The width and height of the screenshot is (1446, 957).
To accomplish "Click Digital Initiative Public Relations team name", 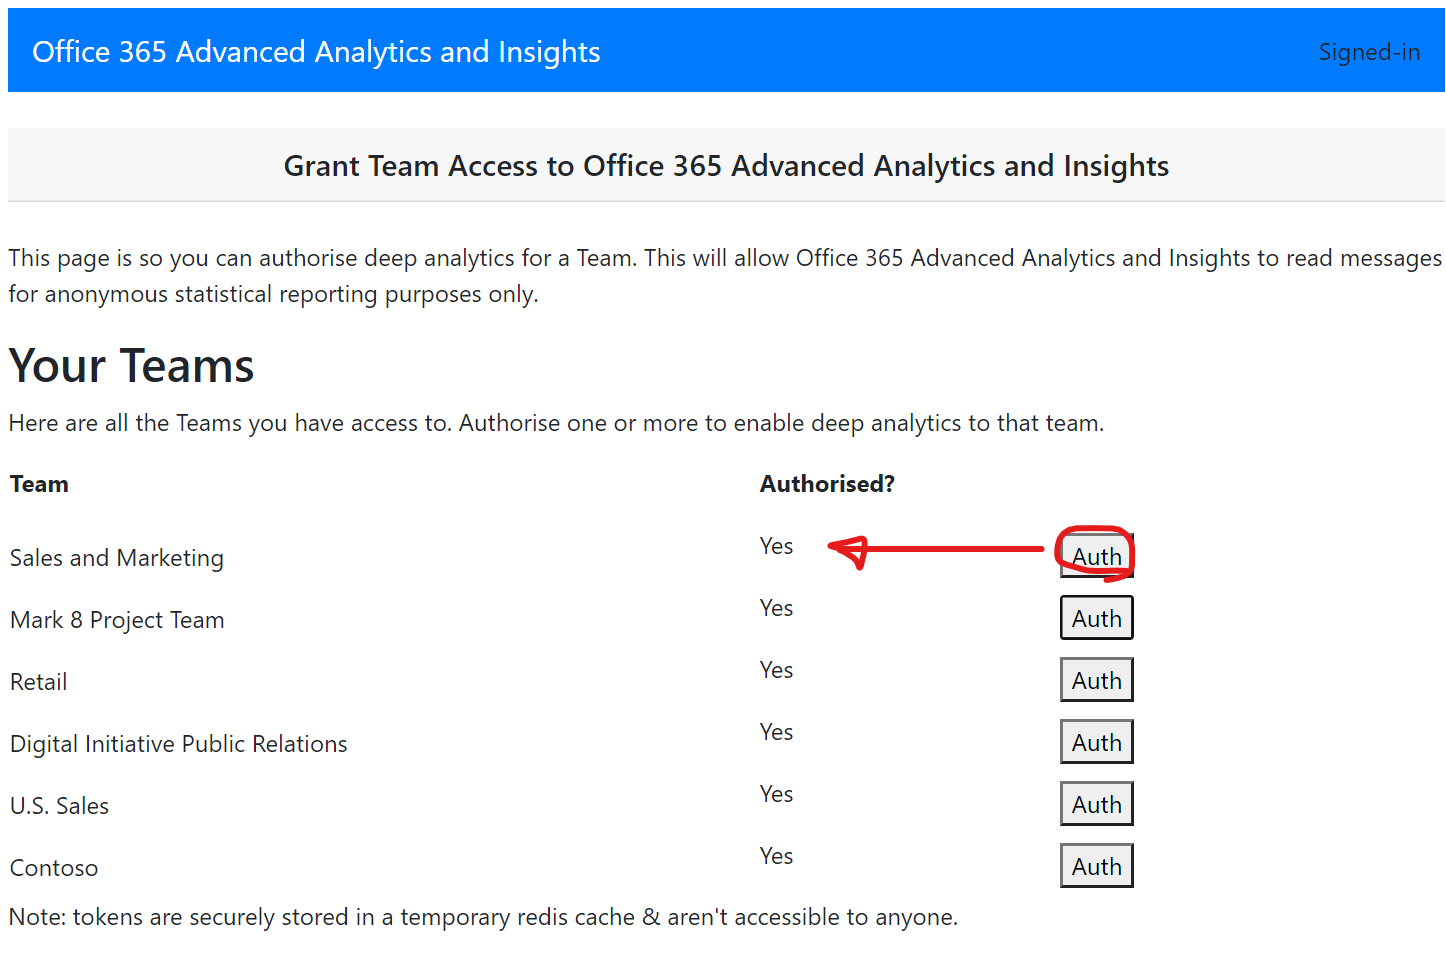I will [x=179, y=744].
